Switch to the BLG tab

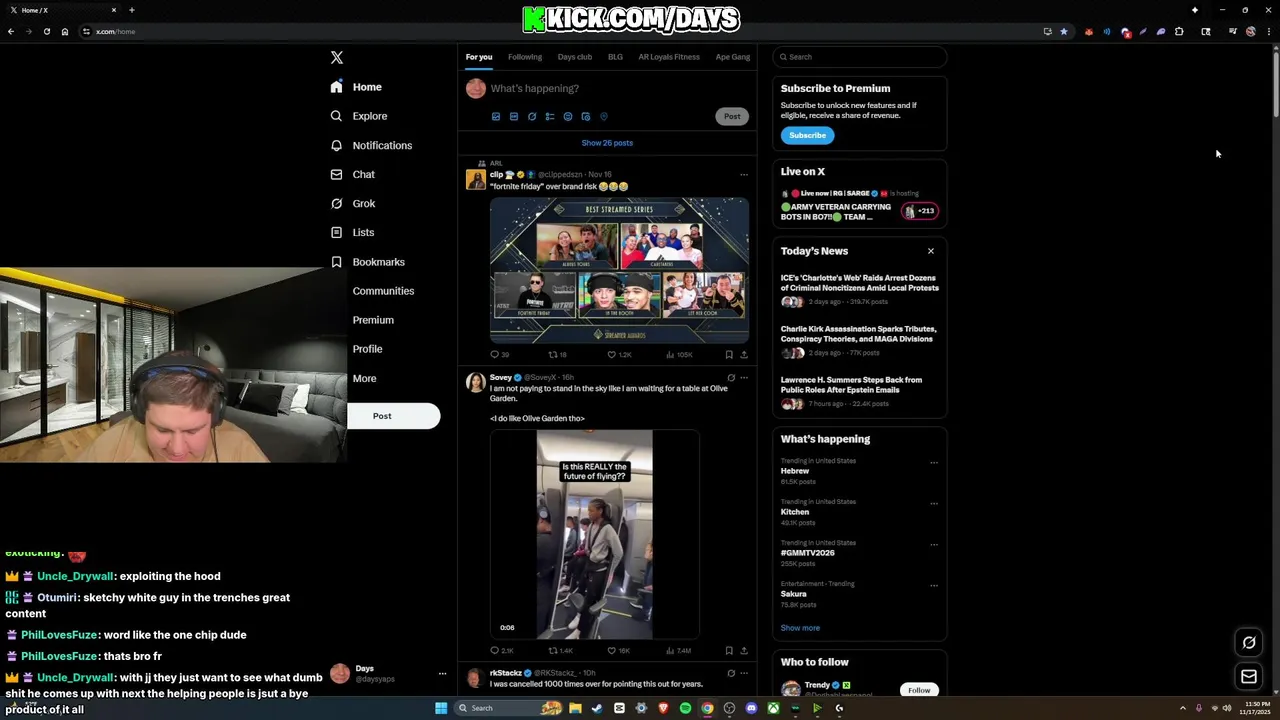pos(615,57)
